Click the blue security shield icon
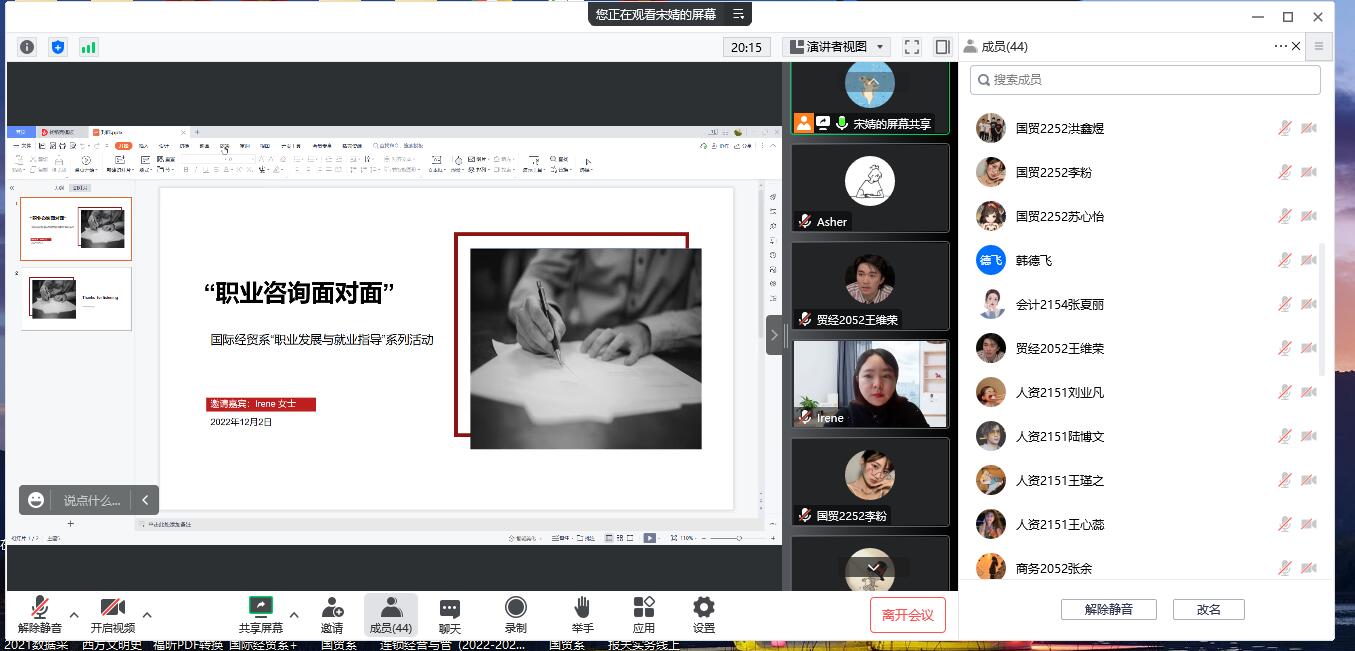The width and height of the screenshot is (1355, 651). 58,47
